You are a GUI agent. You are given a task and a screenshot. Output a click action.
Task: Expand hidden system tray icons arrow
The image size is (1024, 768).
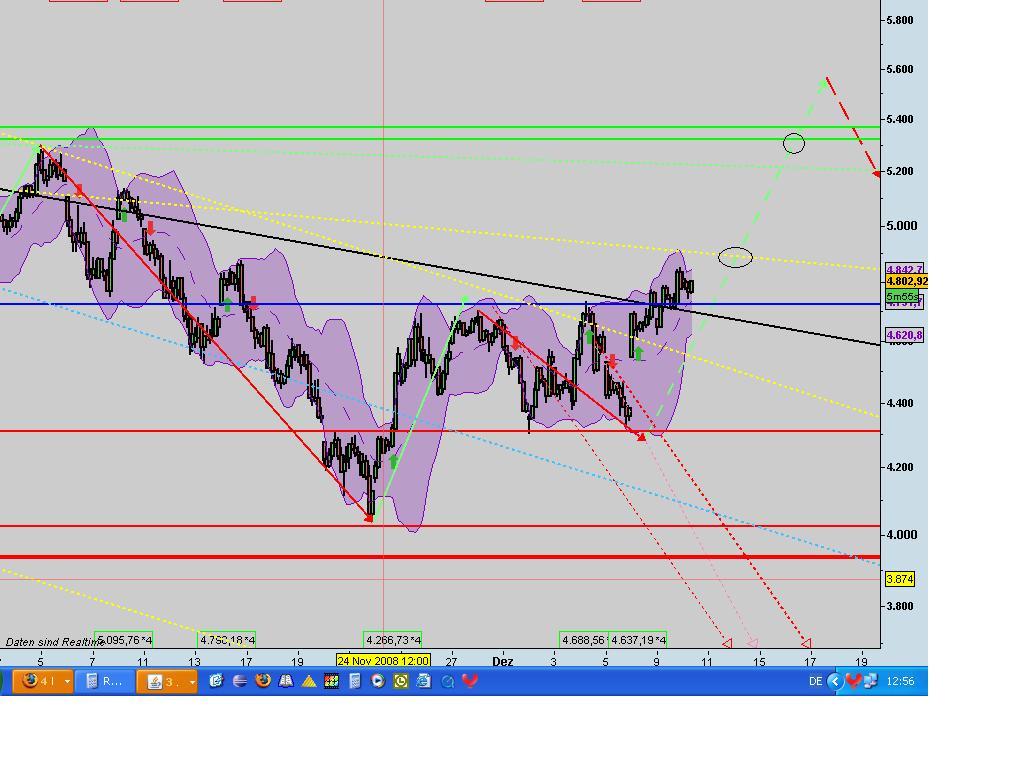835,681
